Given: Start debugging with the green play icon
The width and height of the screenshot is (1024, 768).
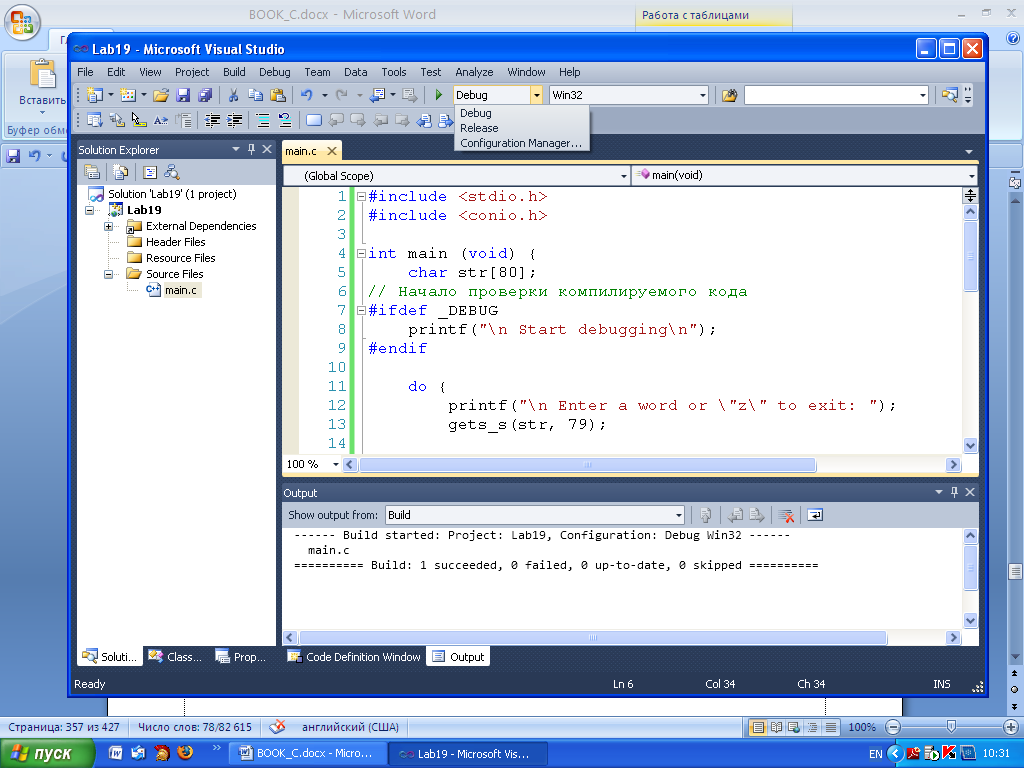Looking at the screenshot, I should [439, 95].
